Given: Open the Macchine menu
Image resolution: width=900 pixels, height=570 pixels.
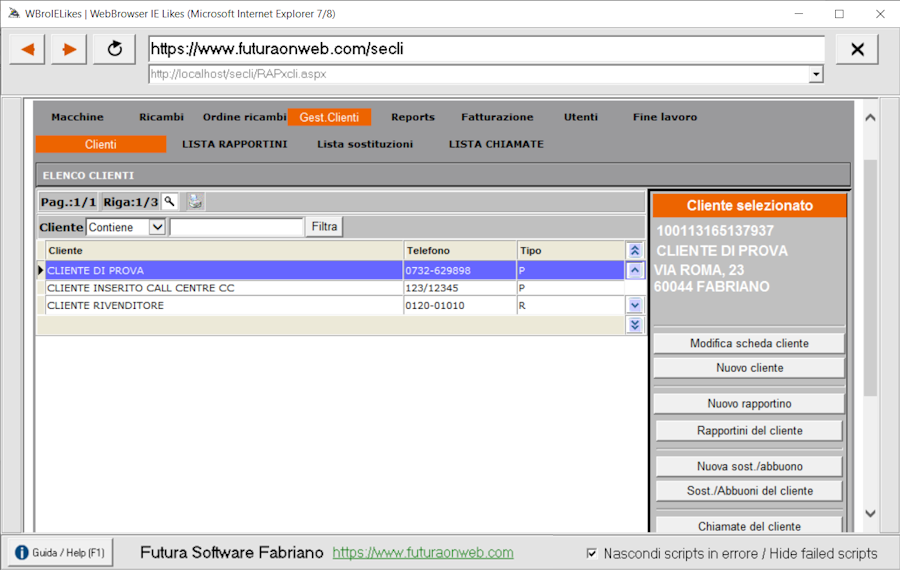Looking at the screenshot, I should (x=77, y=117).
